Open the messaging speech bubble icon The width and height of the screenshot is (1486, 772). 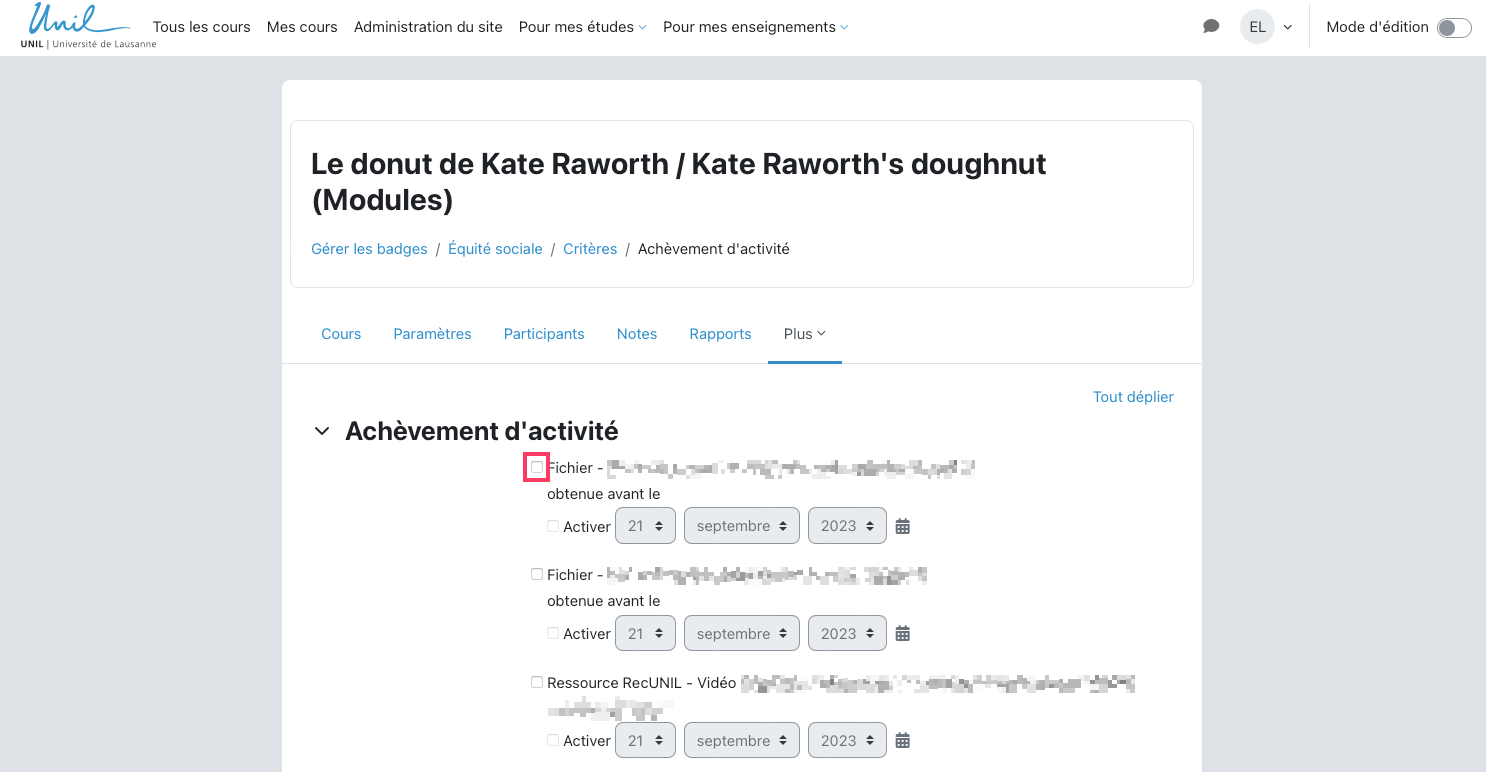tap(1211, 27)
